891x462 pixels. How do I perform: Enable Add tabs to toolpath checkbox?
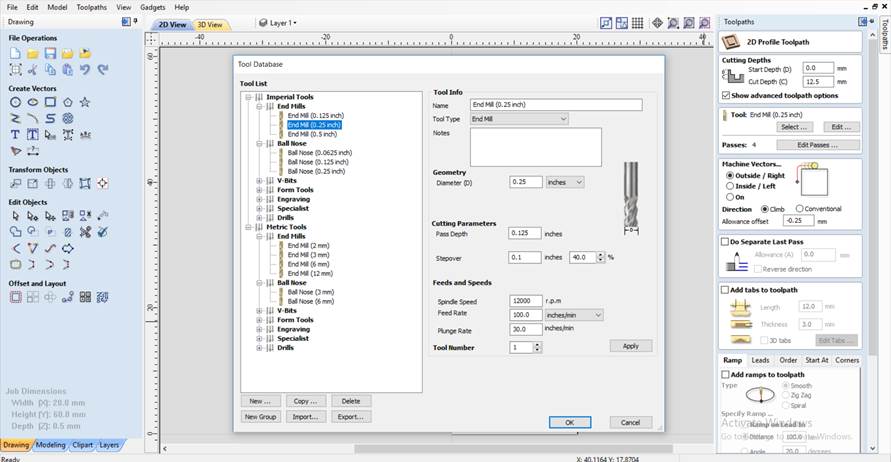(x=725, y=290)
